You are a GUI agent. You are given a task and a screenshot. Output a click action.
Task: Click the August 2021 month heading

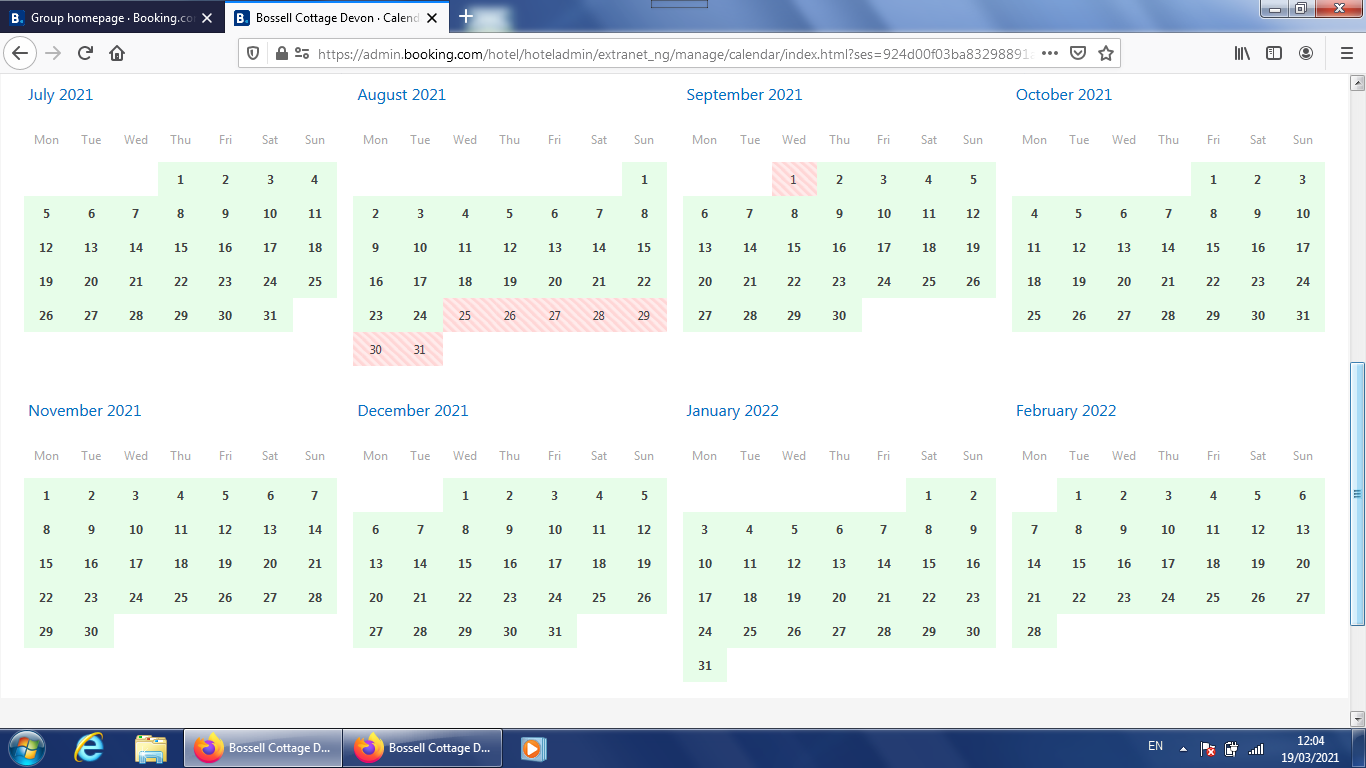pos(401,95)
